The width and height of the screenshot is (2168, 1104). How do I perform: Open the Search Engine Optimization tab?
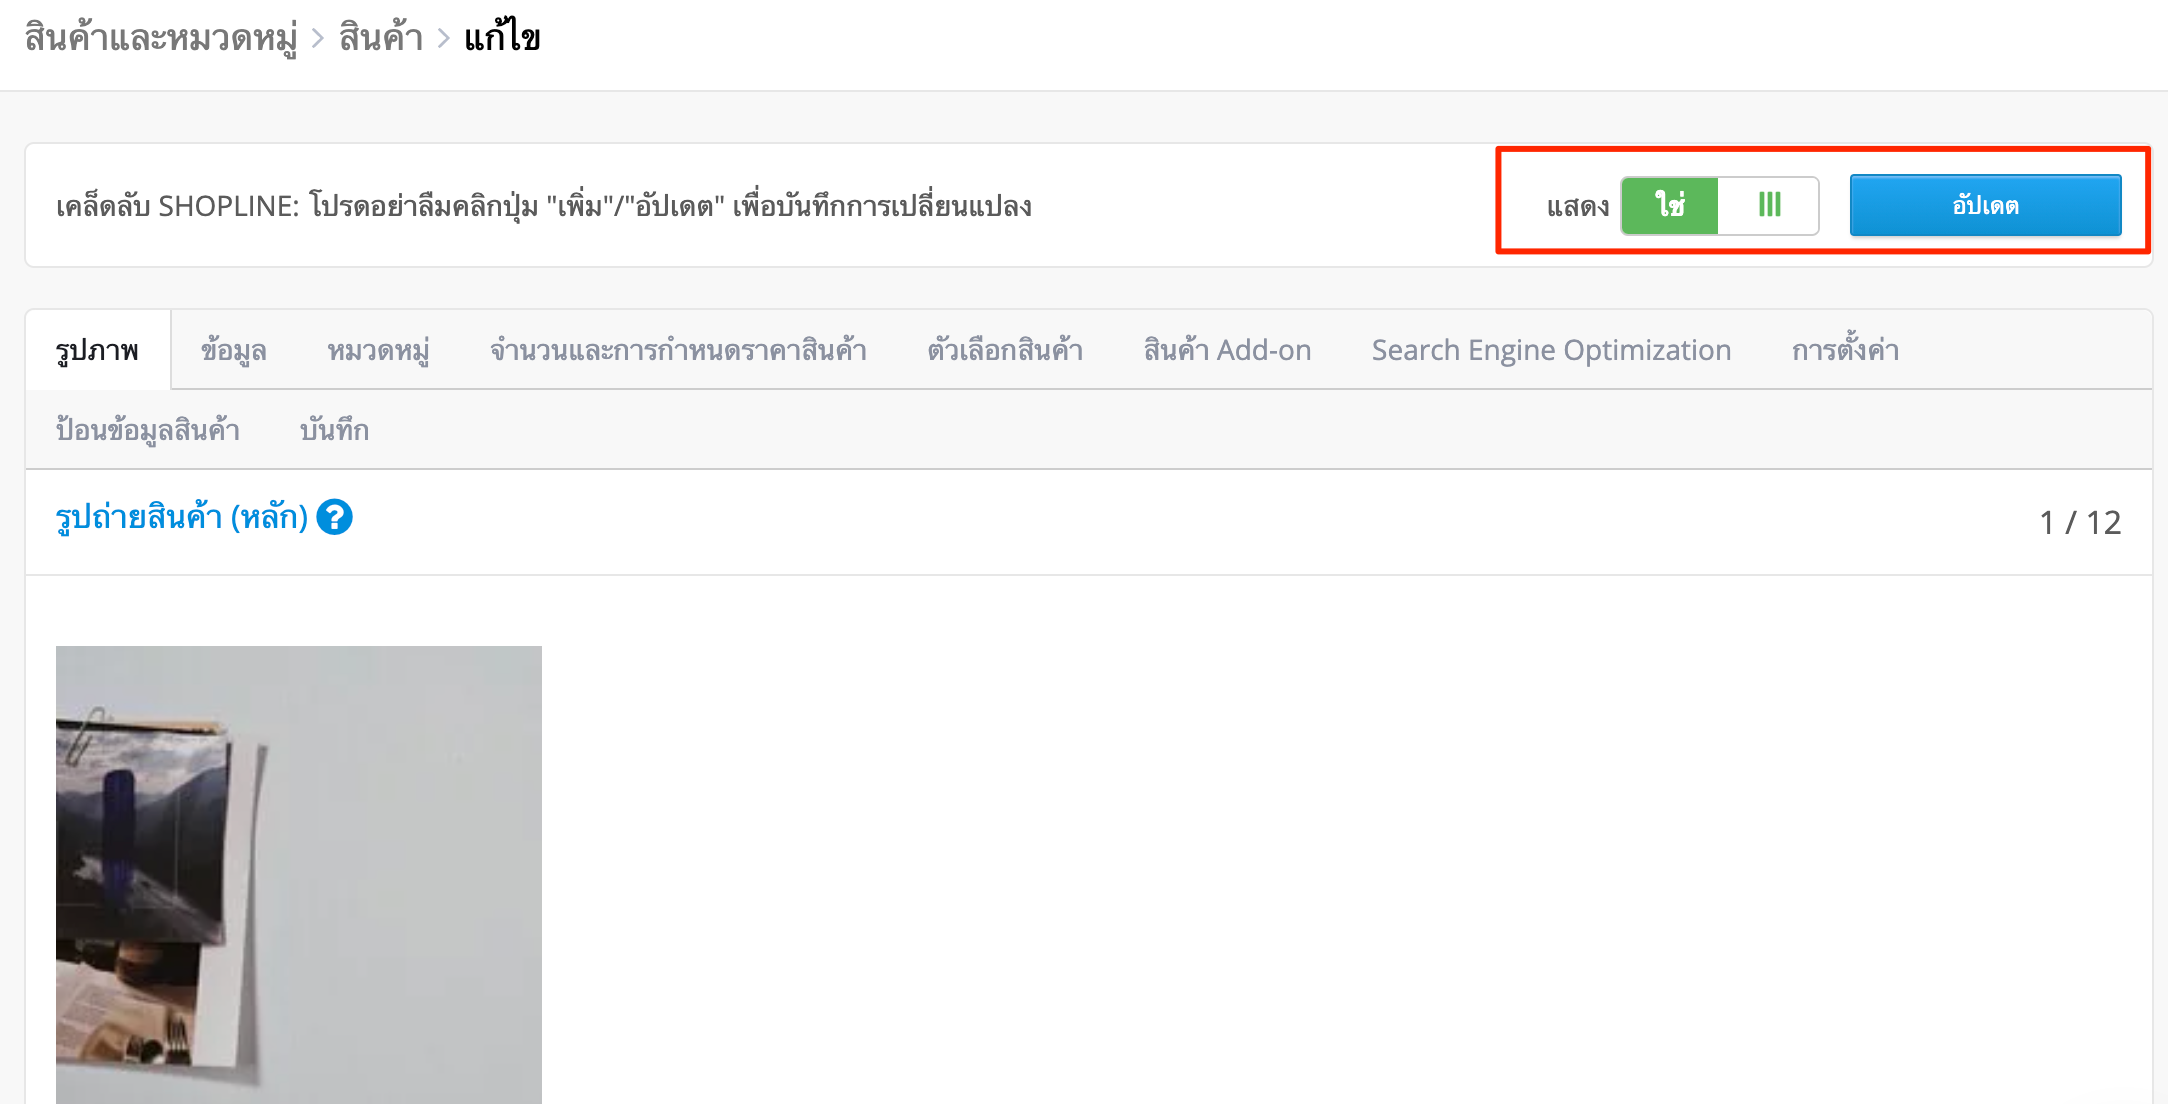(x=1551, y=350)
